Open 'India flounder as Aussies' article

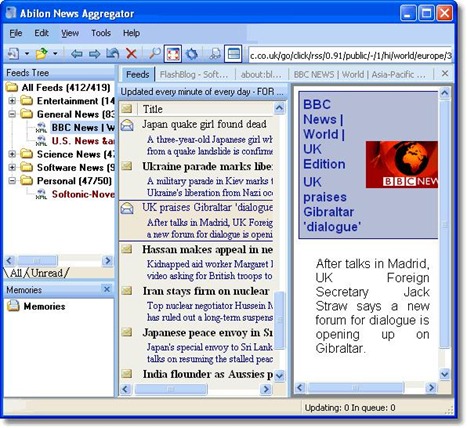207,374
